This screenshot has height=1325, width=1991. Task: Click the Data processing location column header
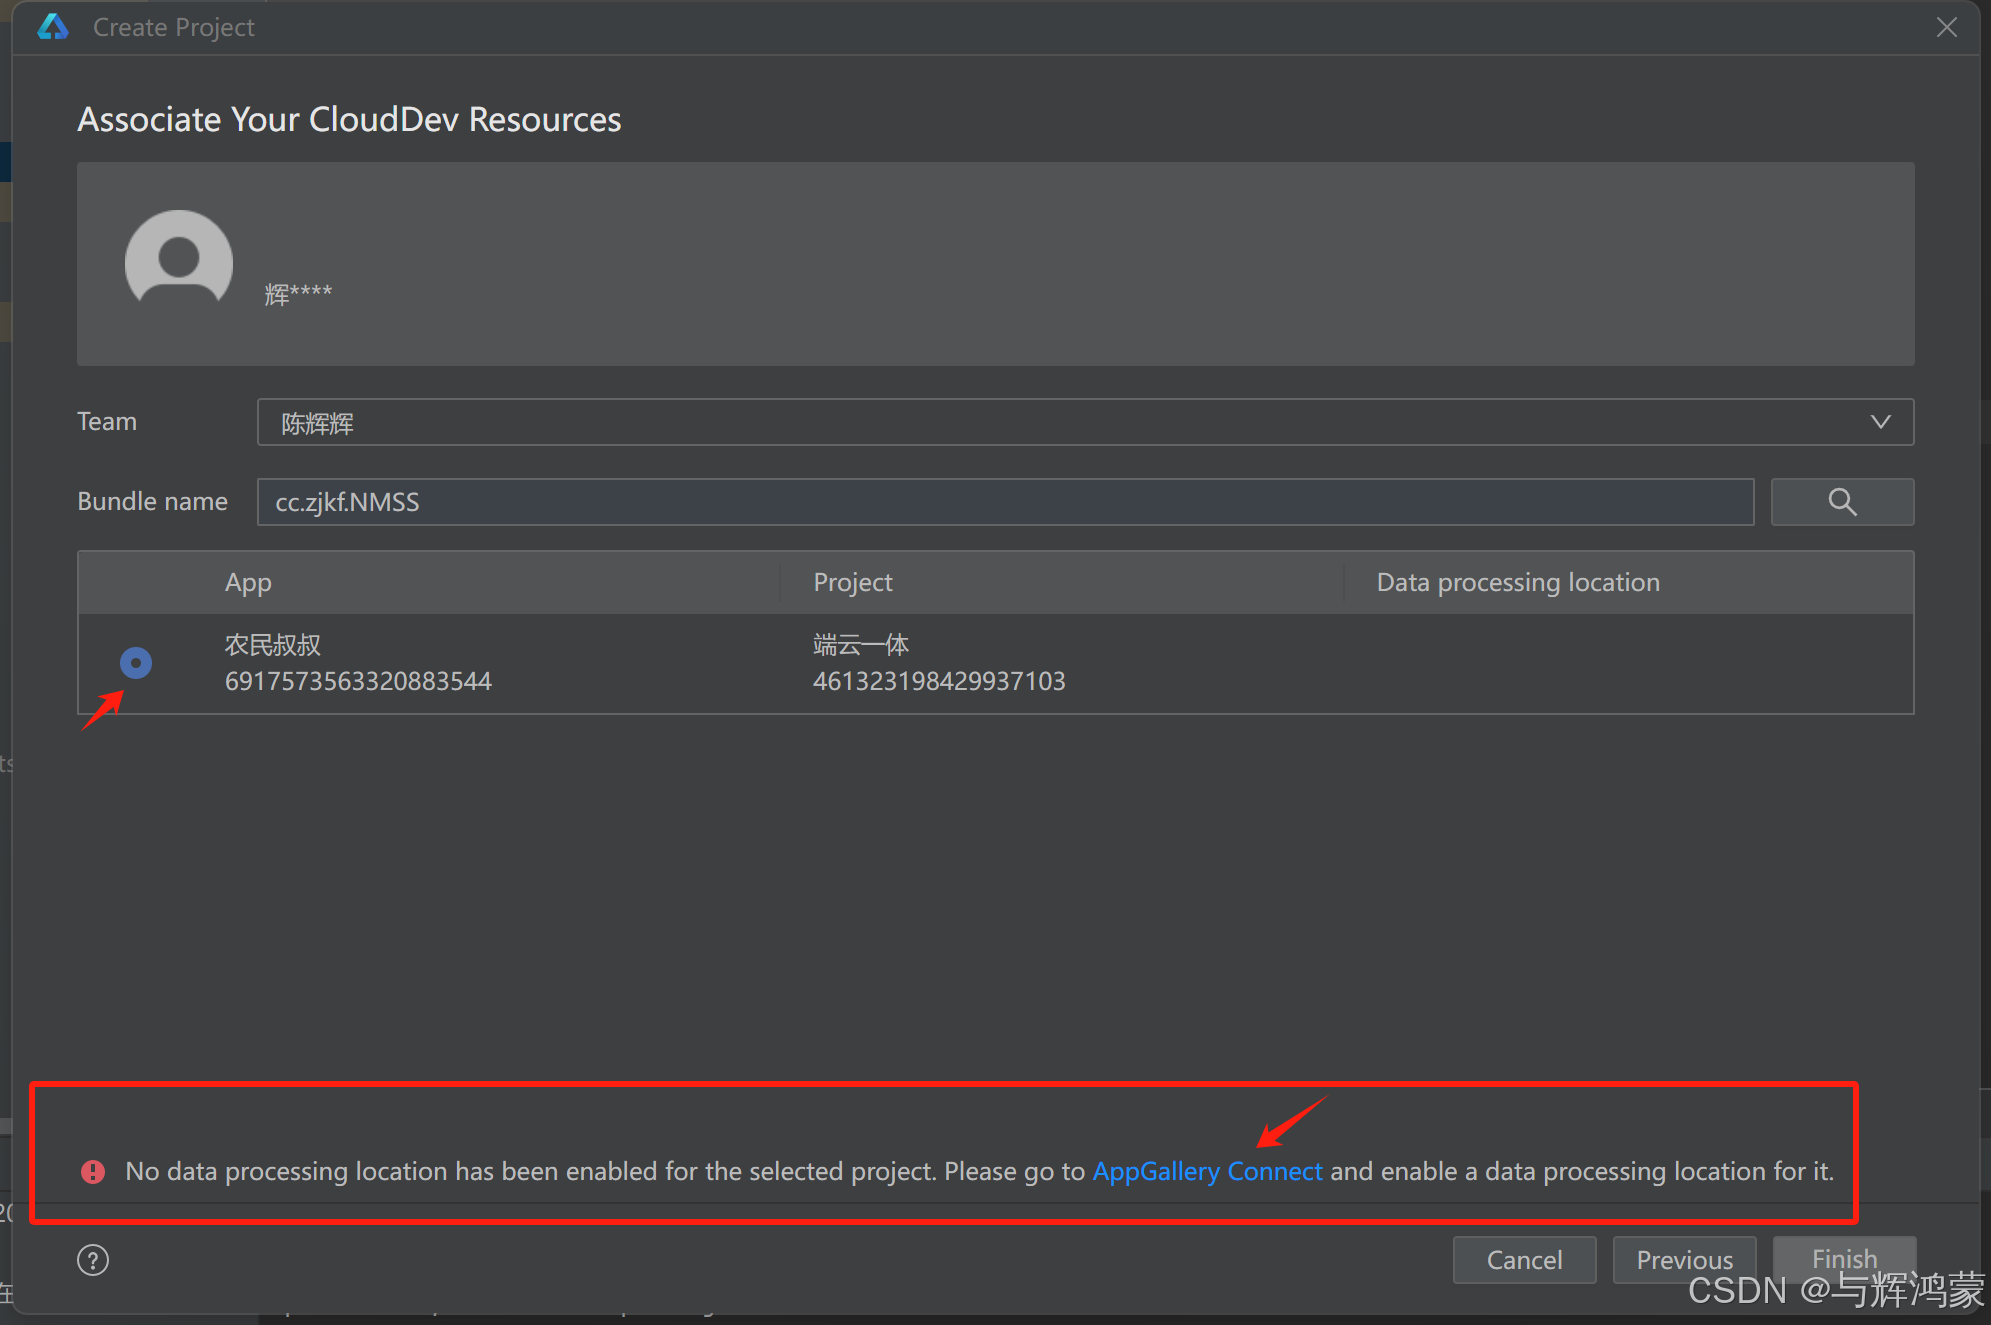1517,582
